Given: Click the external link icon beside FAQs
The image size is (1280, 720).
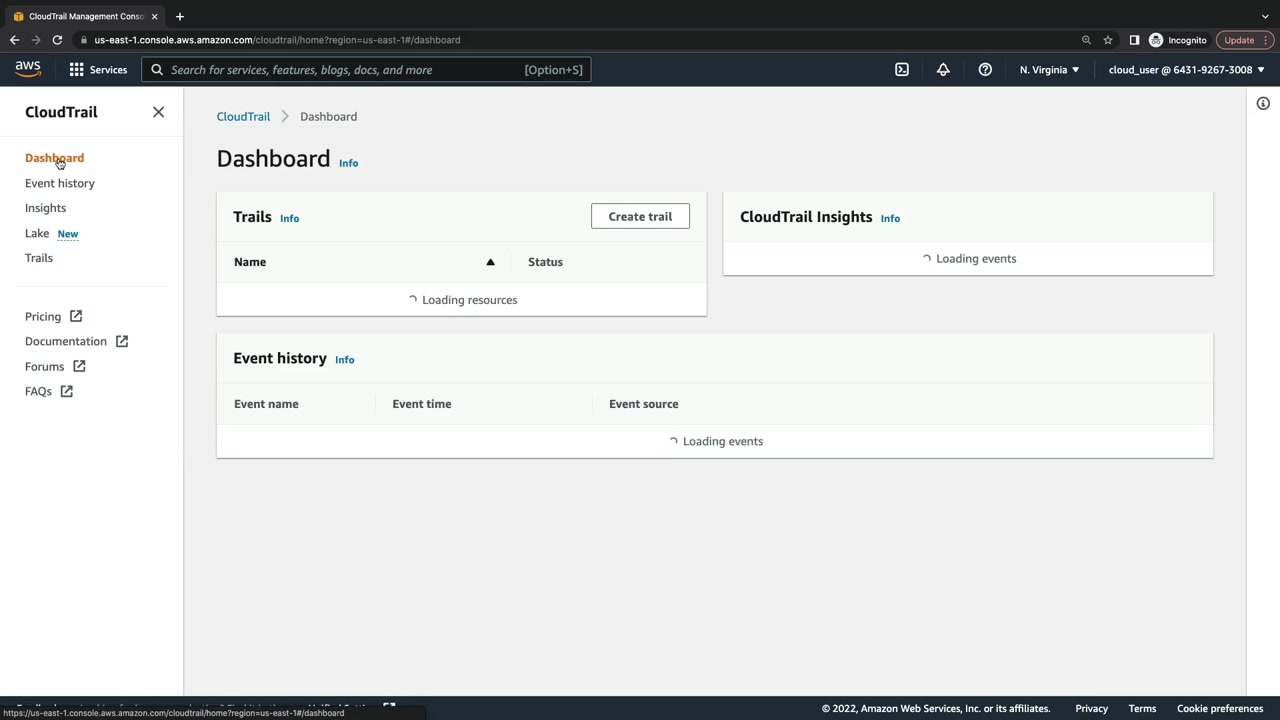Looking at the screenshot, I should click(67, 391).
